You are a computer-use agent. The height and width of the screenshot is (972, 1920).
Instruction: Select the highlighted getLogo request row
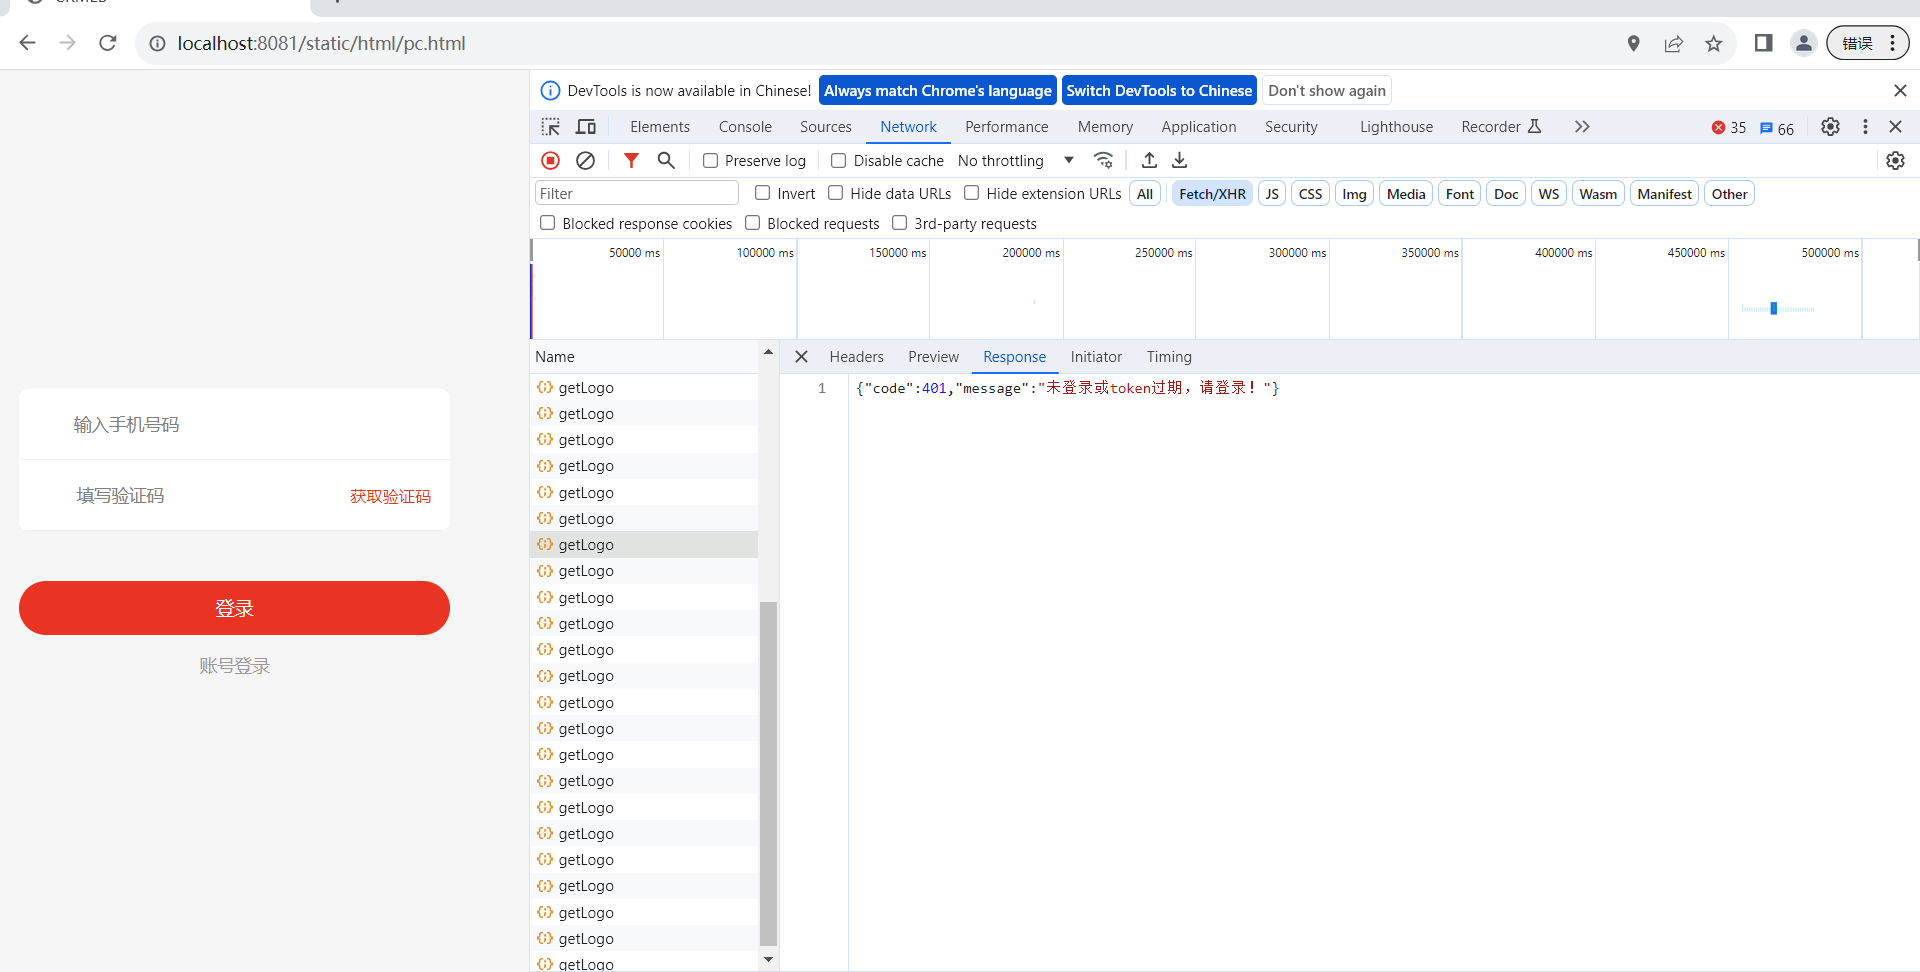click(644, 545)
